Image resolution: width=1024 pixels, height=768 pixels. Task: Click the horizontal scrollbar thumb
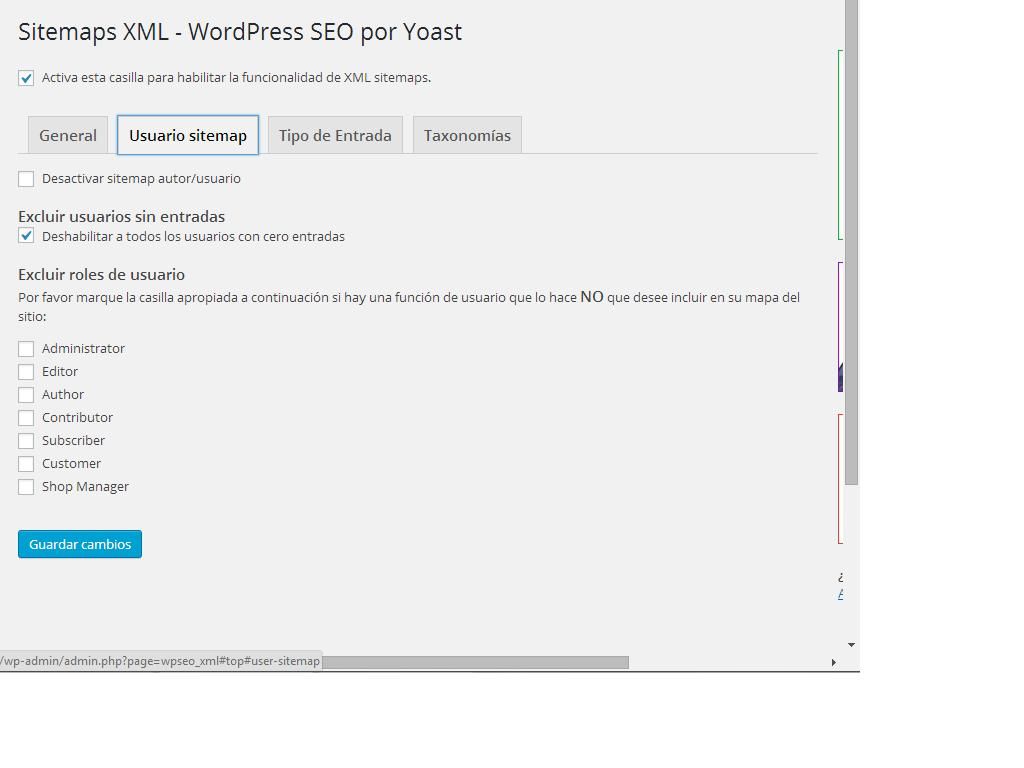475,662
